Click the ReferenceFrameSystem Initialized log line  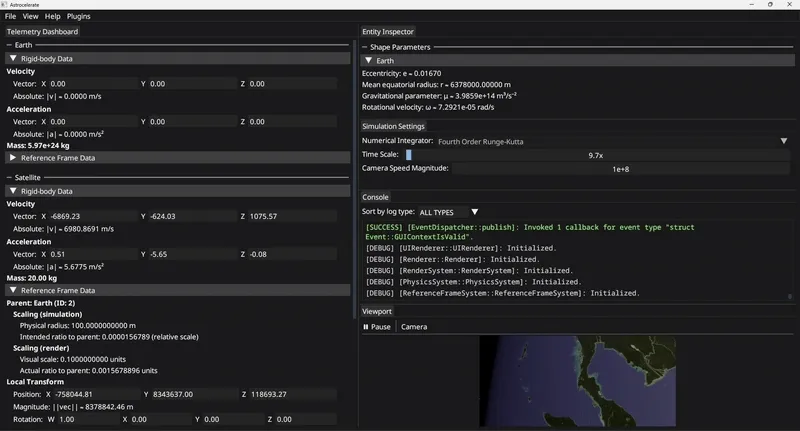tap(503, 293)
